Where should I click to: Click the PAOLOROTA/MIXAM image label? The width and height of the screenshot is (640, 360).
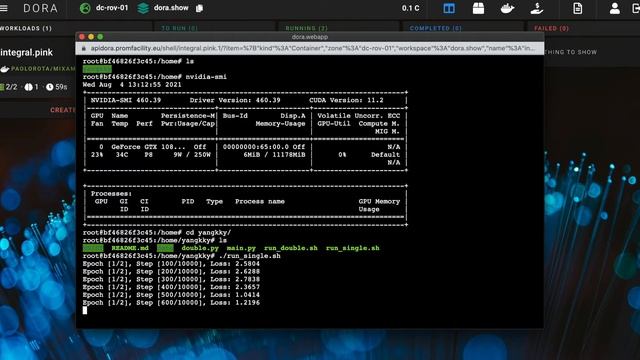pyautogui.click(x=43, y=69)
